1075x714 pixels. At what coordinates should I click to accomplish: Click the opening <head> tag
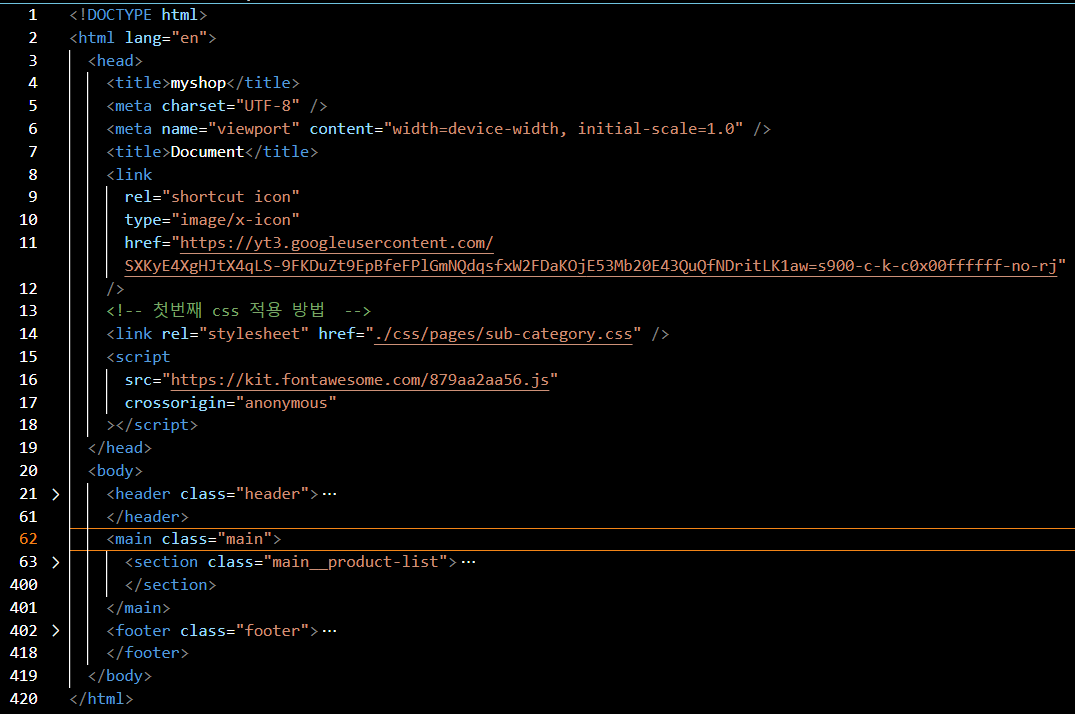pos(115,61)
